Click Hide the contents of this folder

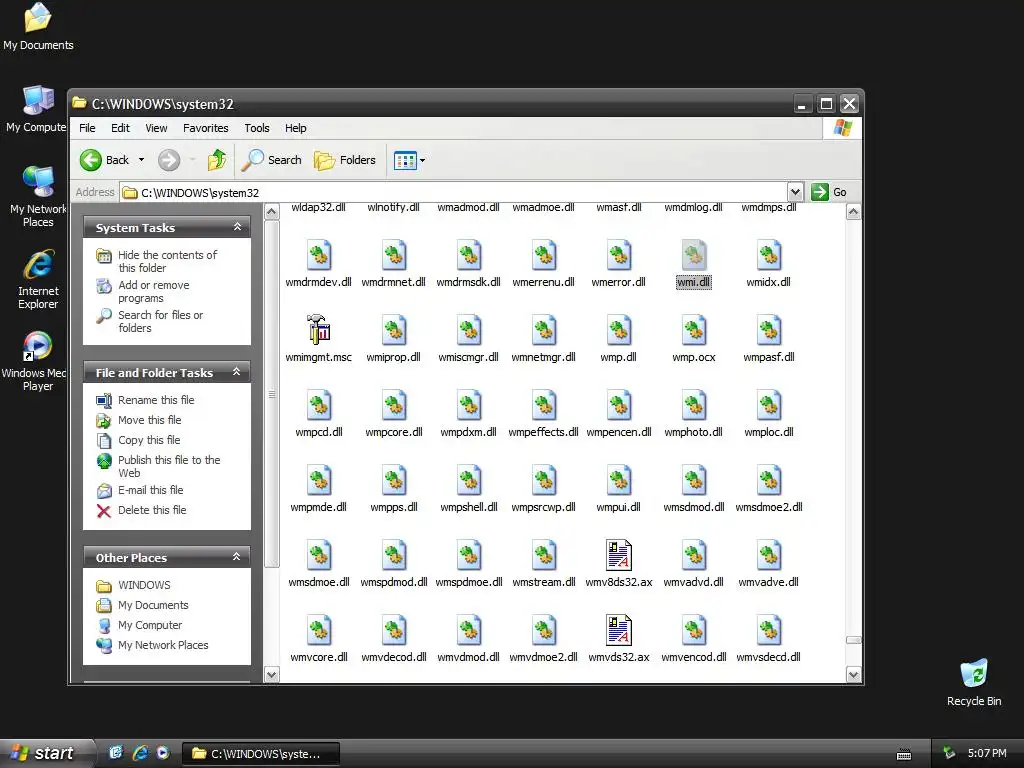167,261
